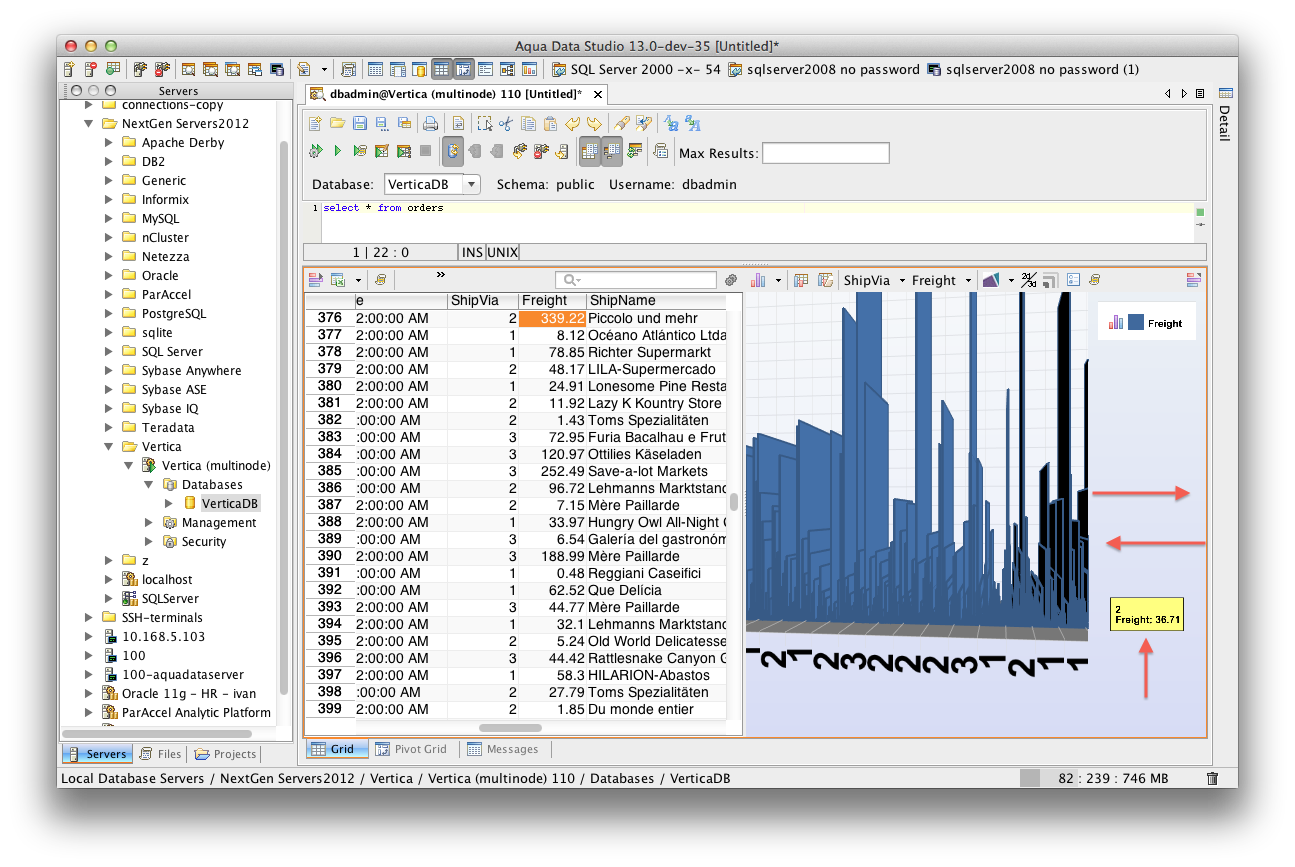Click the trash can icon in status bar
This screenshot has height=867, width=1295.
pyautogui.click(x=1212, y=778)
